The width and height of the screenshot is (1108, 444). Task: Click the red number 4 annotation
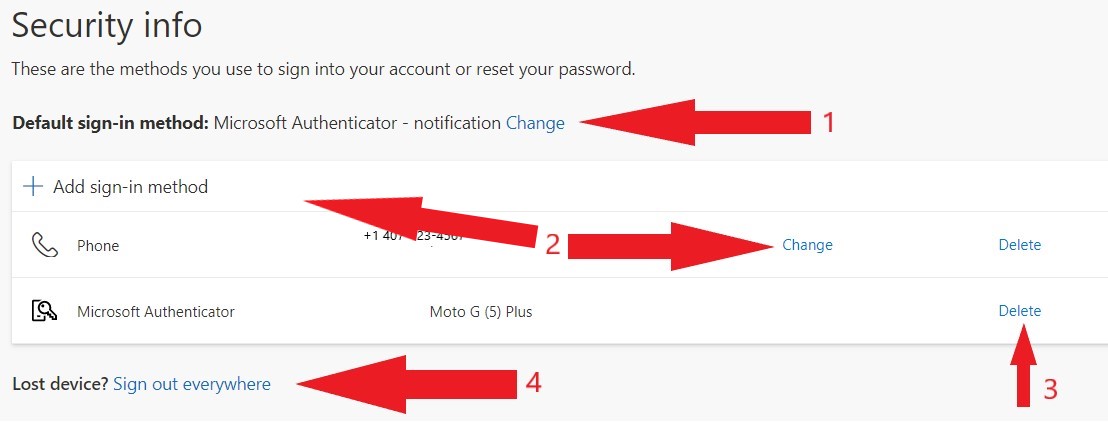(534, 383)
